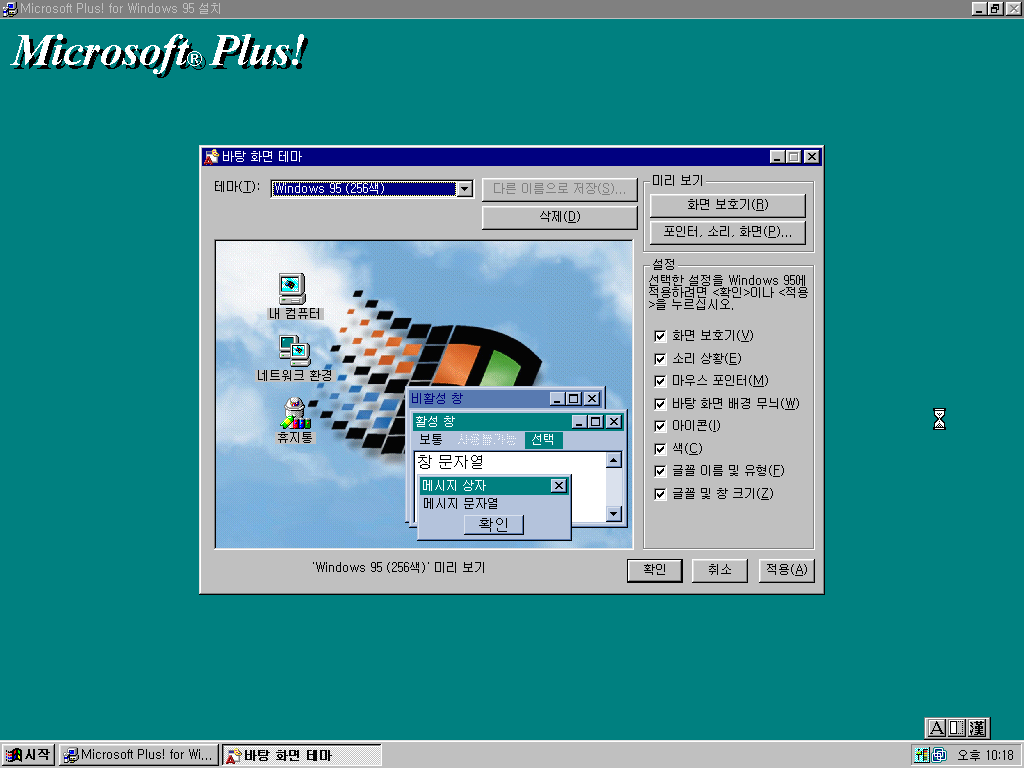Toggle the IME half/full width button
The width and height of the screenshot is (1024, 768).
pyautogui.click(x=957, y=728)
